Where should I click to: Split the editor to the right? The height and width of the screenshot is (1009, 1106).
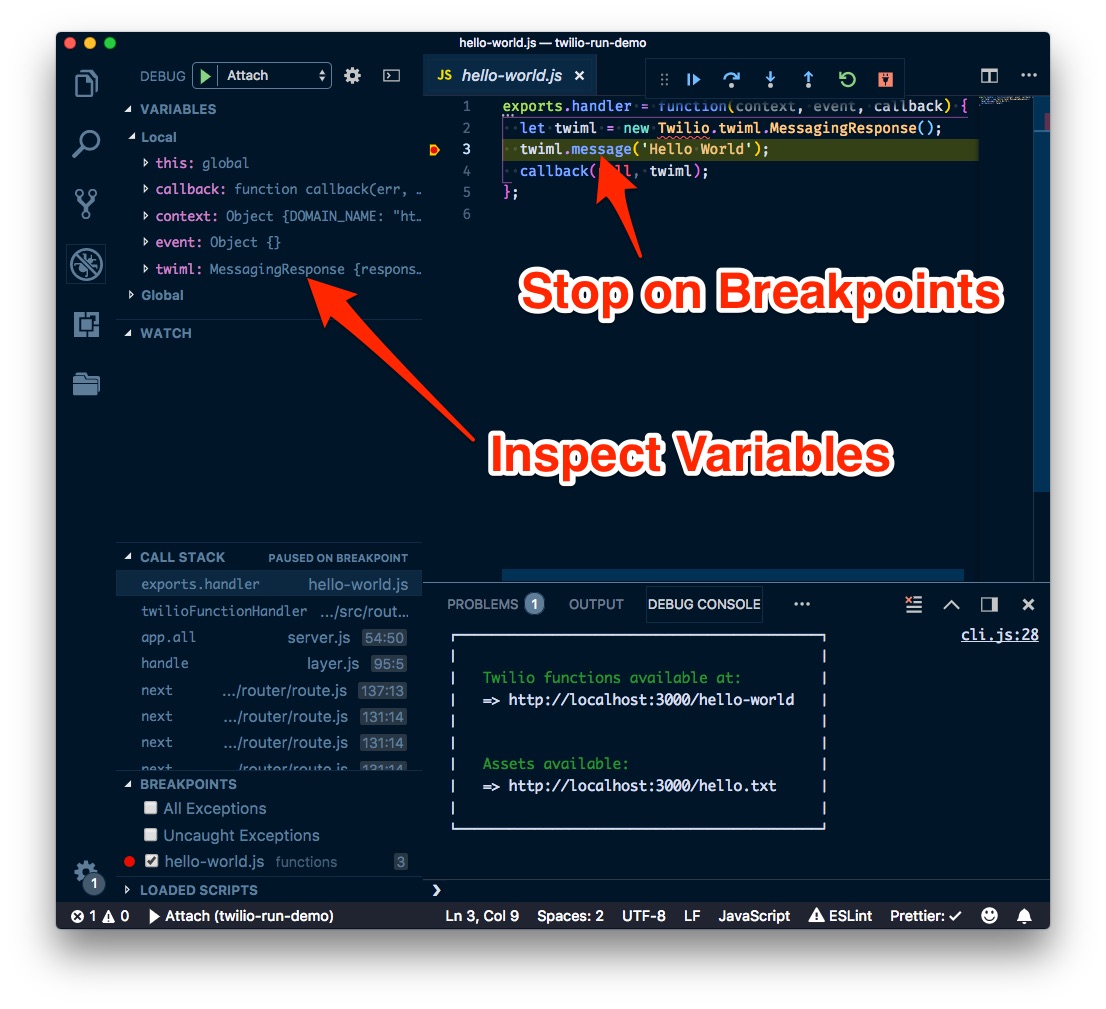(989, 75)
